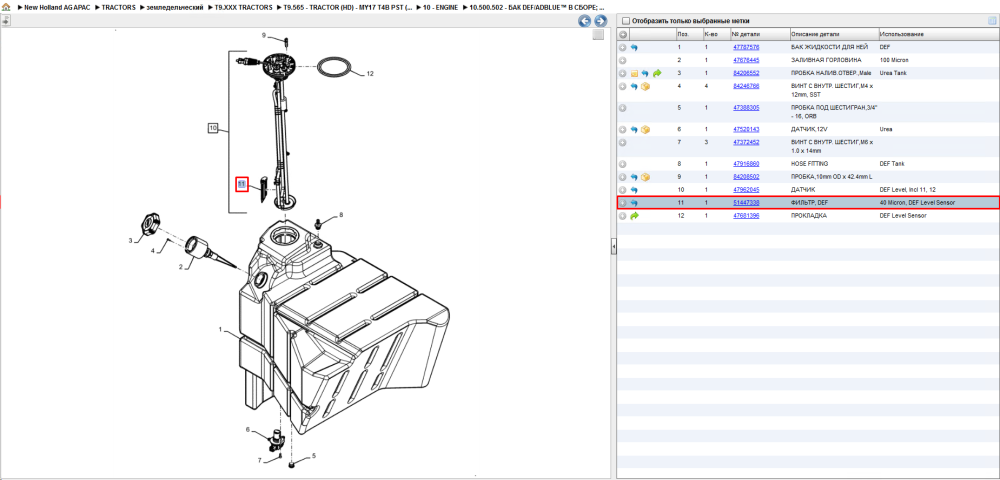Expand row 3 ПРОБКА НАЛИВ.ОТВЕР plus icon
The height and width of the screenshot is (480, 1000).
(622, 73)
